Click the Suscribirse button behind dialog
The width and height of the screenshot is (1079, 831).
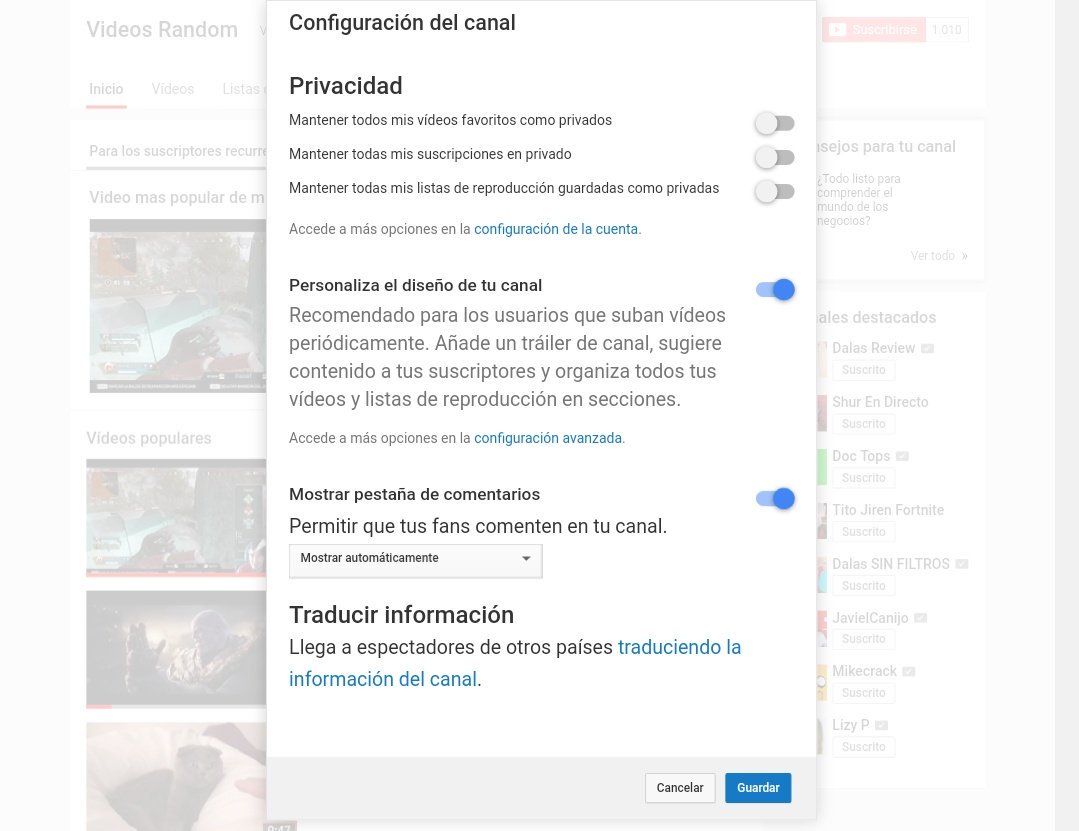coord(874,30)
